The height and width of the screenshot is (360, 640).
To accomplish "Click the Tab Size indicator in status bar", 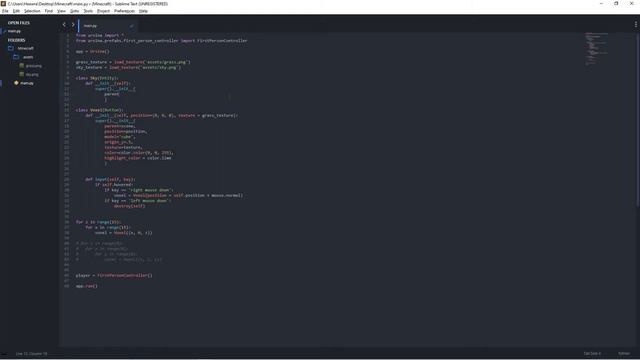I will [x=592, y=353].
